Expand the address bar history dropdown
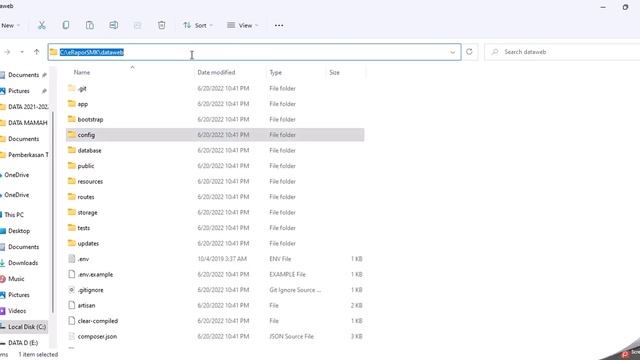 (452, 52)
